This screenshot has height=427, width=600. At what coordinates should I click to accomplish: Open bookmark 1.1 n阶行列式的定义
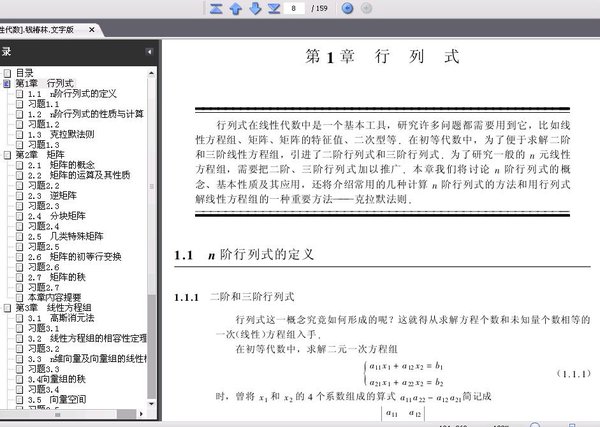pyautogui.click(x=72, y=93)
